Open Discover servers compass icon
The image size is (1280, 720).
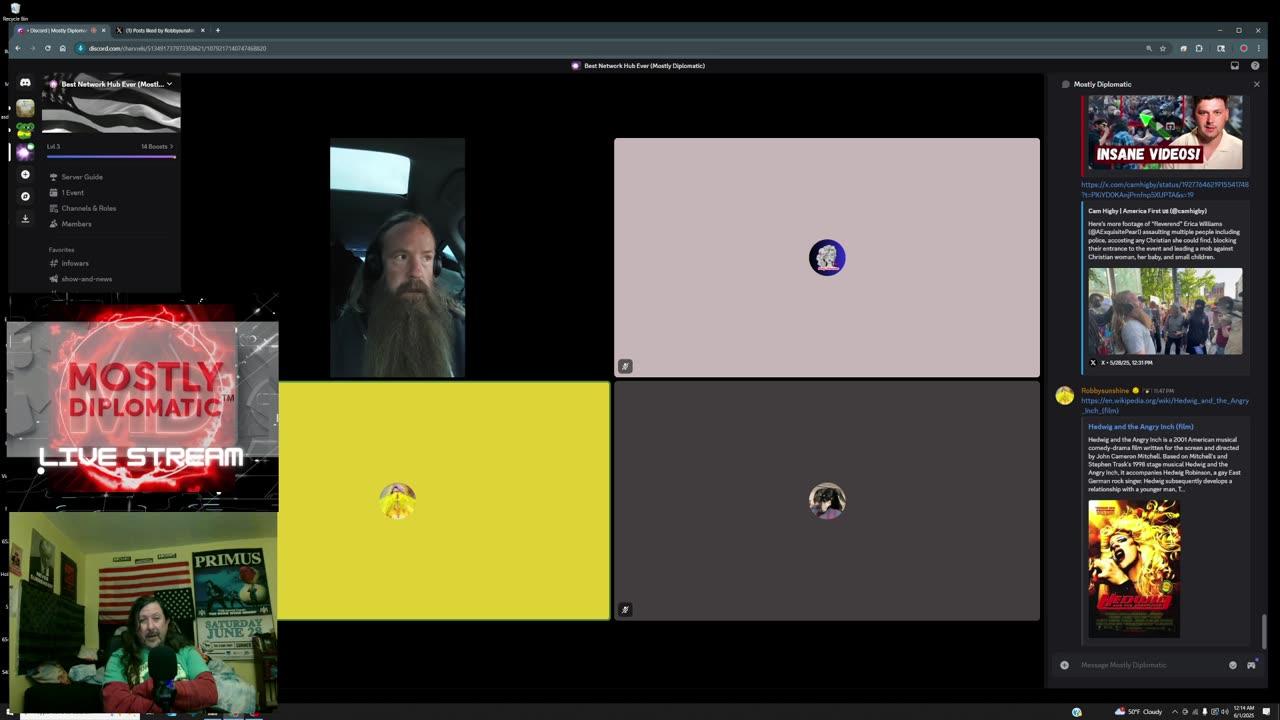tap(25, 196)
